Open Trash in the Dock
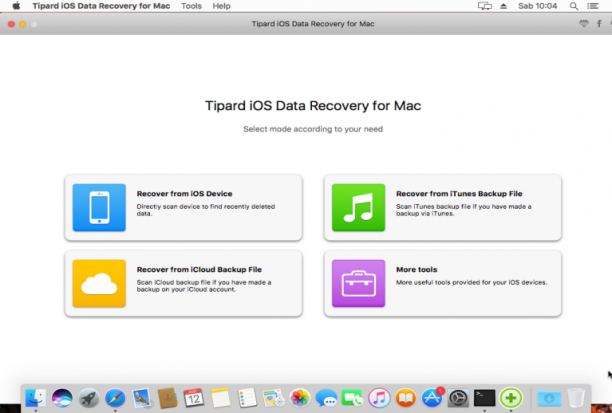Screen dimensions: 612x413 [x=576, y=398]
